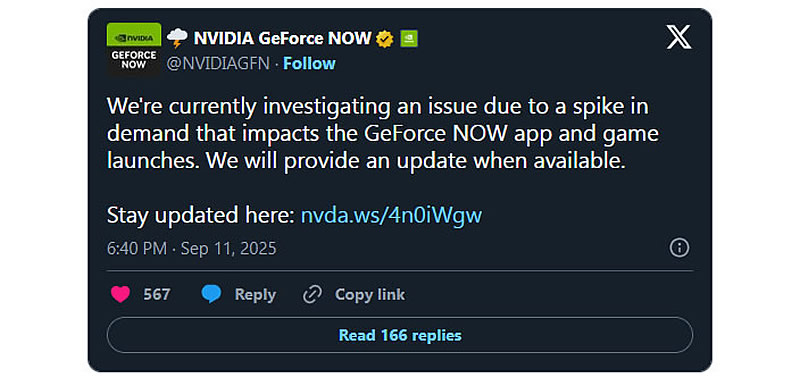Click the storm cloud emoji before the name
The width and height of the screenshot is (800, 386).
(x=177, y=38)
